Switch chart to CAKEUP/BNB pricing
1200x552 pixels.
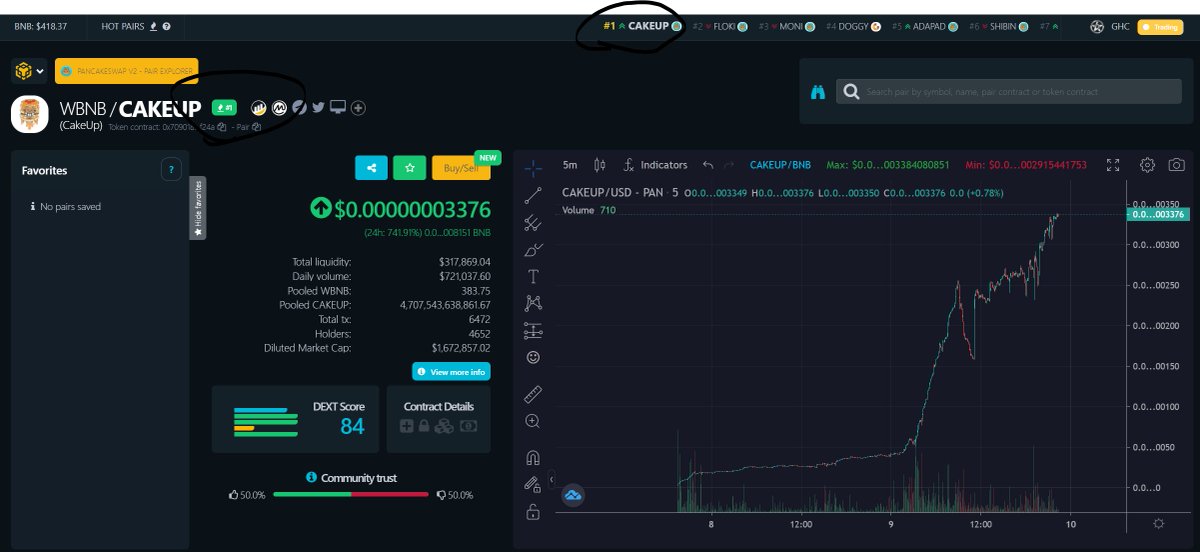pos(780,165)
